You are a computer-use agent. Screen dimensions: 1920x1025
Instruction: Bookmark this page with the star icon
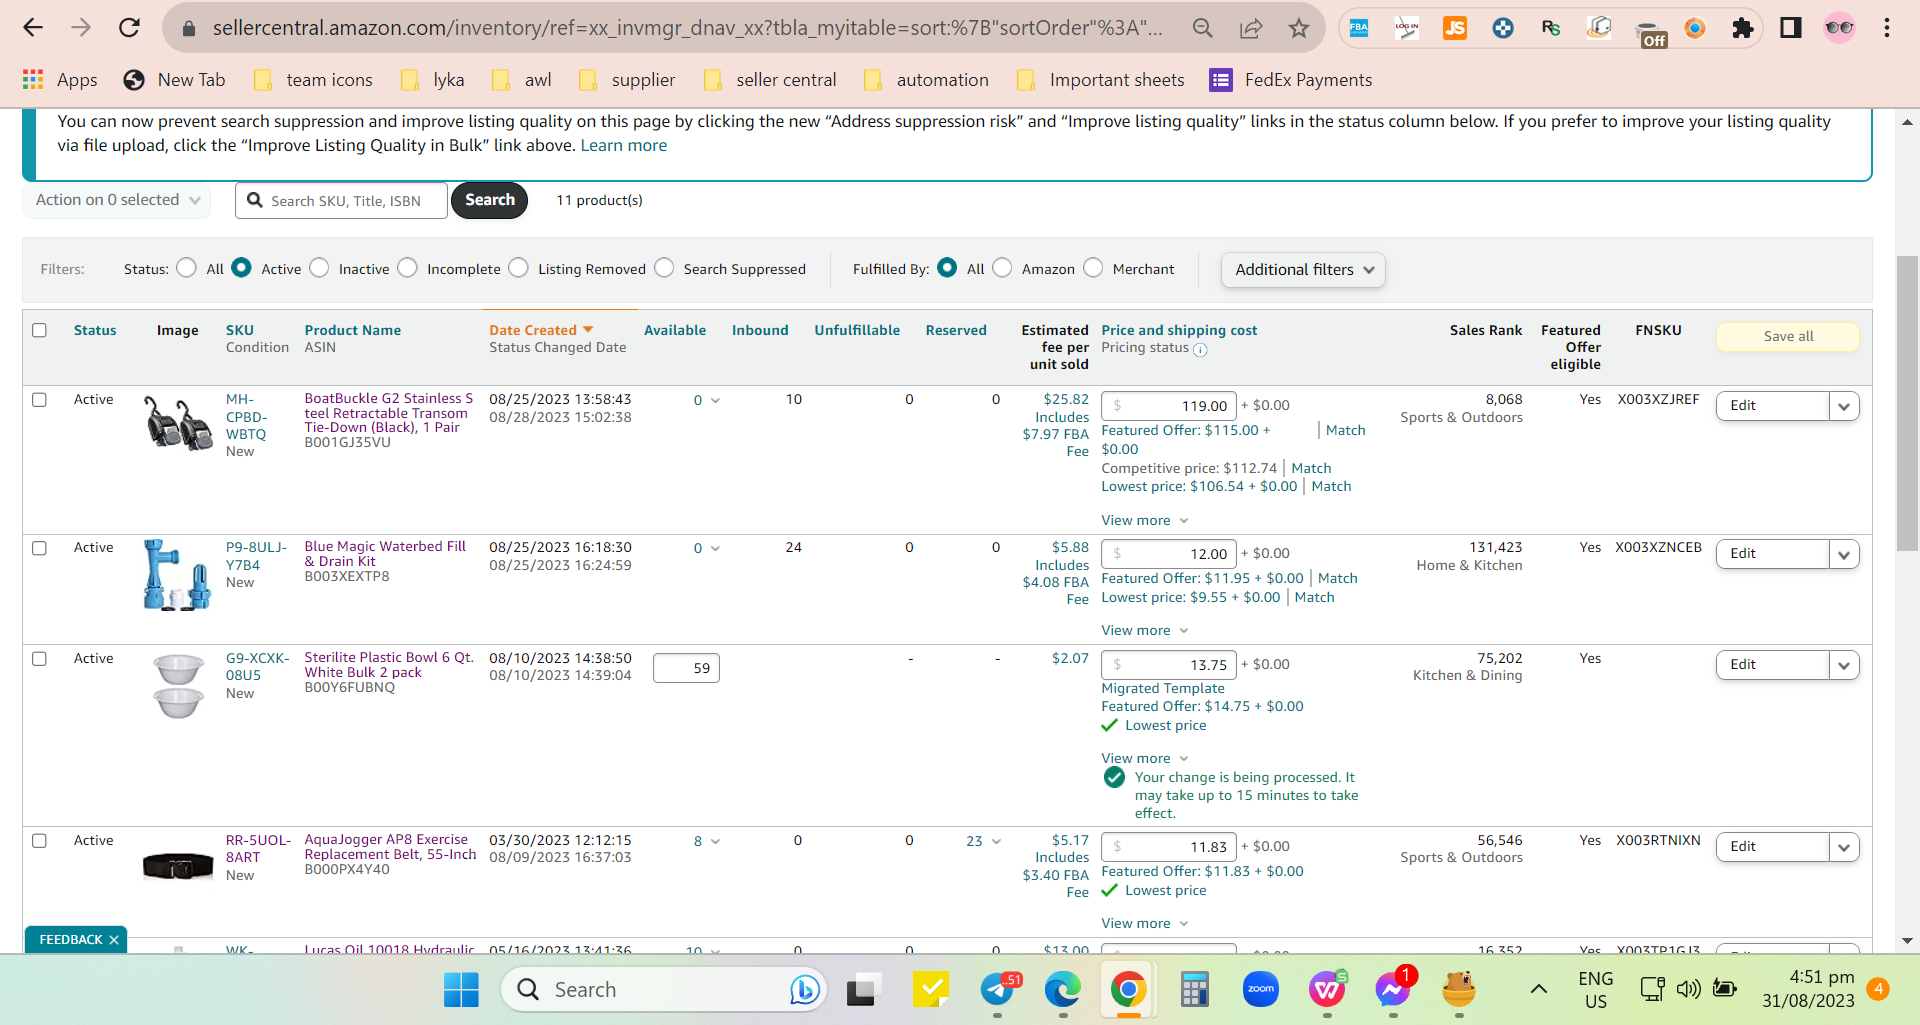(x=1298, y=28)
